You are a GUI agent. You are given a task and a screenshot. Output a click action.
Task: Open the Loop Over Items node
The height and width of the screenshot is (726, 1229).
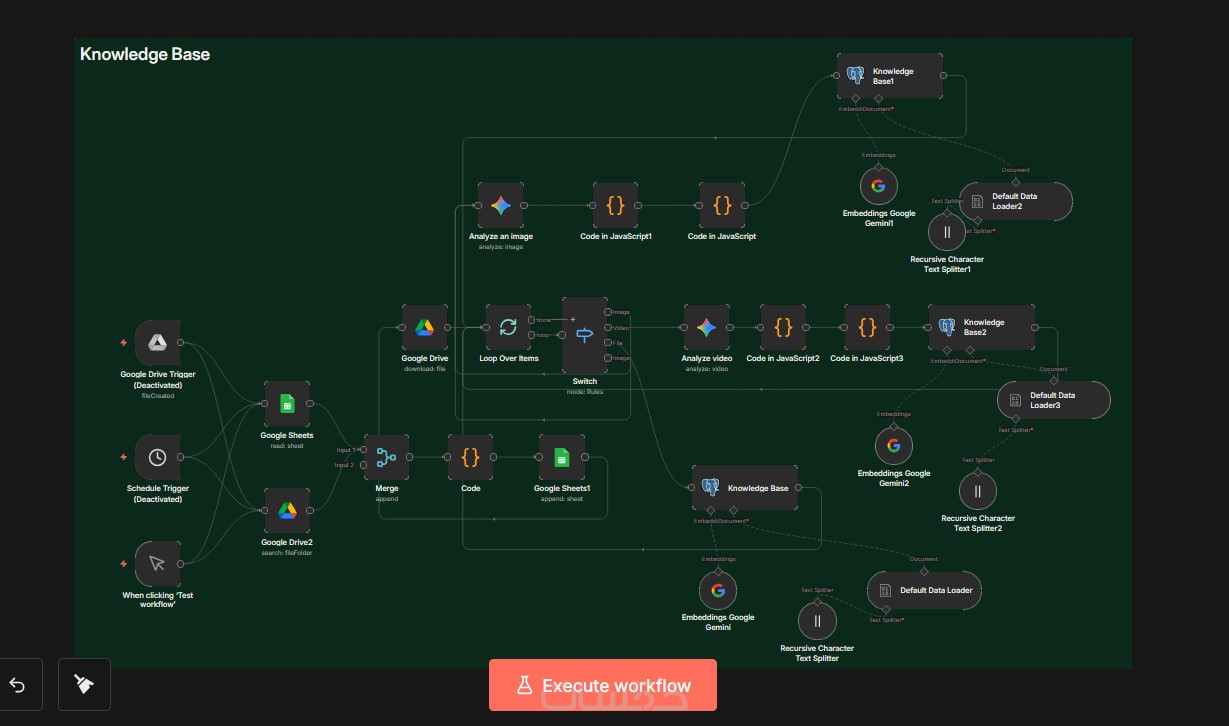508,328
